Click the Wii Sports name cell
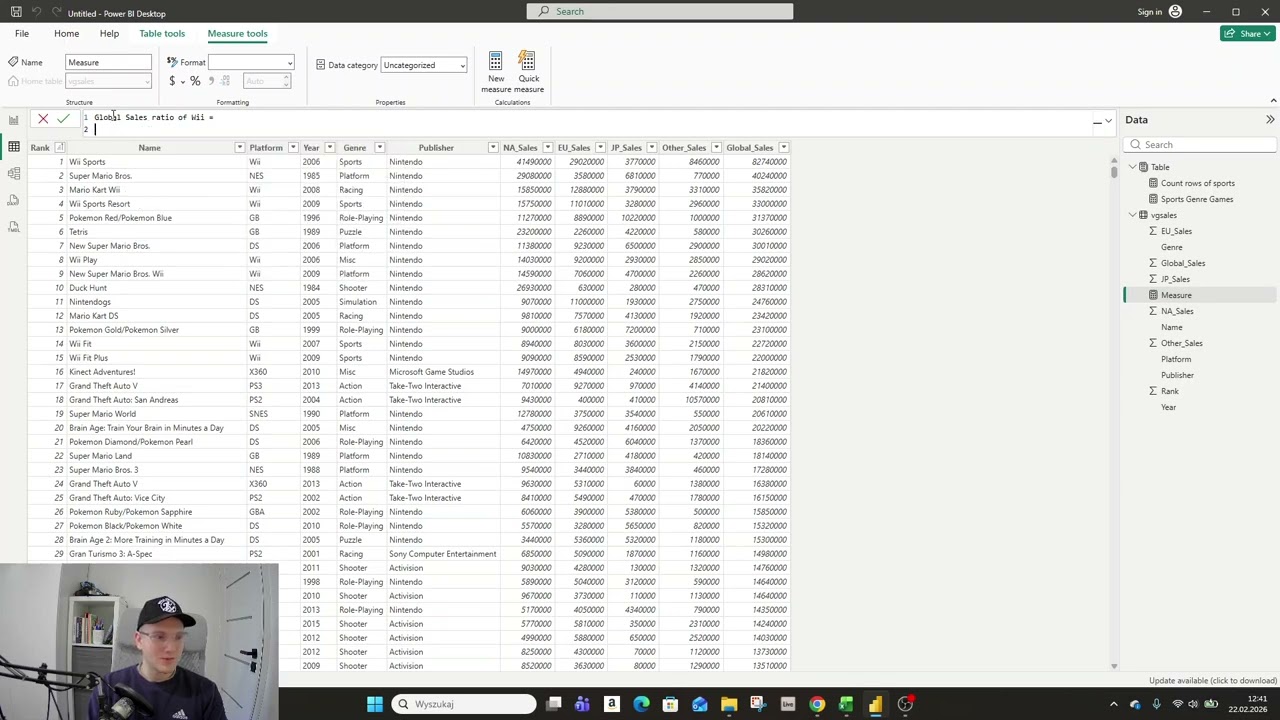This screenshot has height=720, width=1280. tap(87, 162)
